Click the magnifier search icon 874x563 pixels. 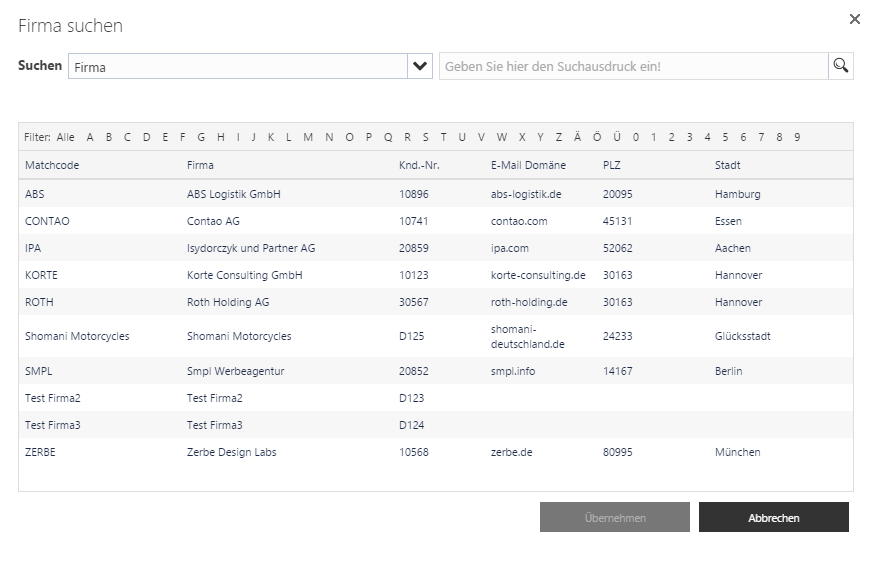coord(841,66)
